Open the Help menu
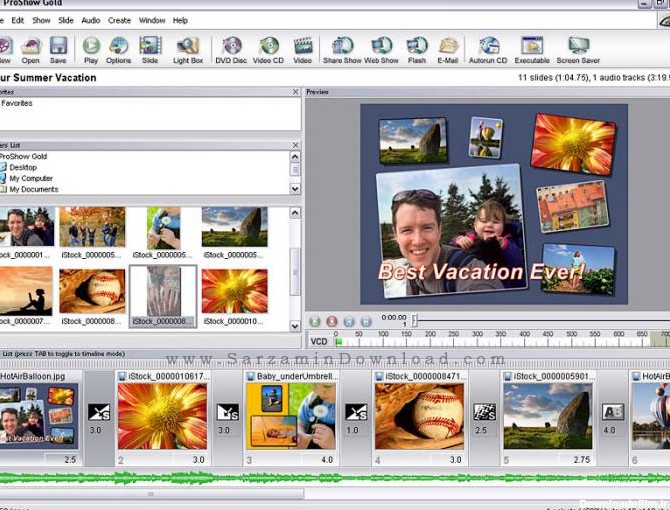 [x=180, y=21]
